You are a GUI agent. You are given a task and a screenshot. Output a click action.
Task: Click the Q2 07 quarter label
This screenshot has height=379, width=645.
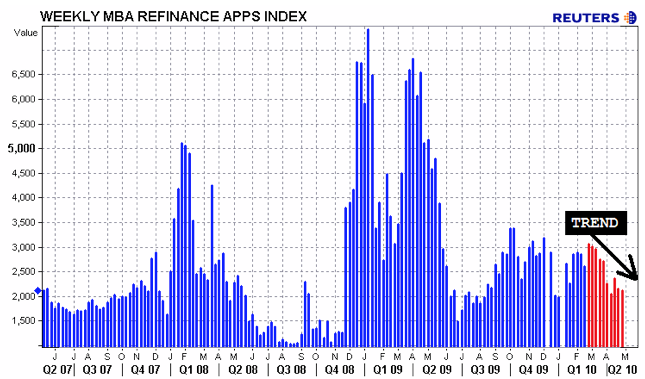coord(58,369)
